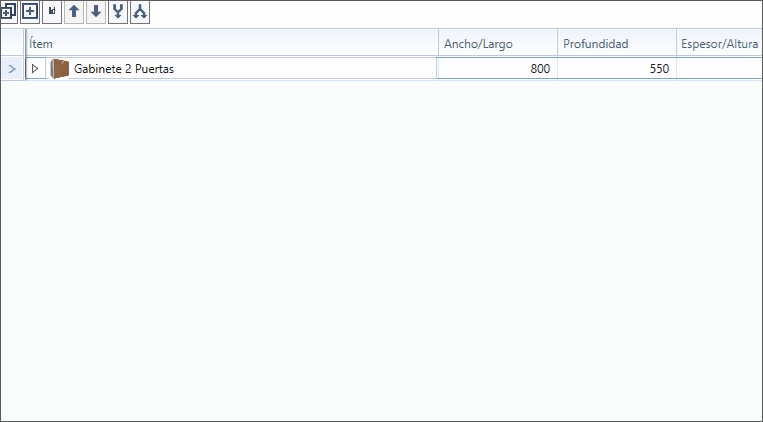This screenshot has height=422, width=763.
Task: Select the 'Gabinete 2 Puertas' item name
Action: pos(124,69)
